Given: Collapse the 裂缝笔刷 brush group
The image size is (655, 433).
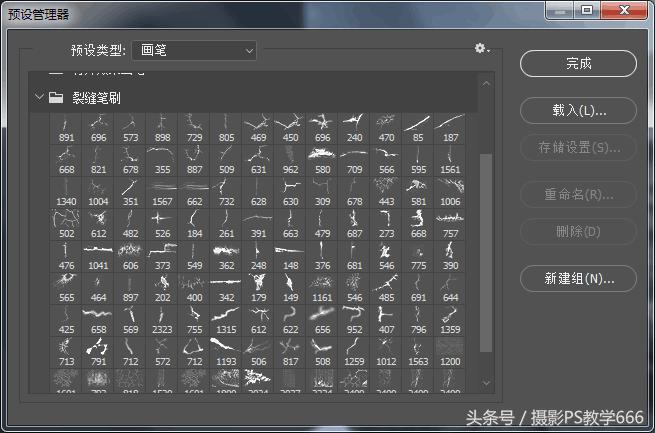Looking at the screenshot, I should (x=39, y=97).
